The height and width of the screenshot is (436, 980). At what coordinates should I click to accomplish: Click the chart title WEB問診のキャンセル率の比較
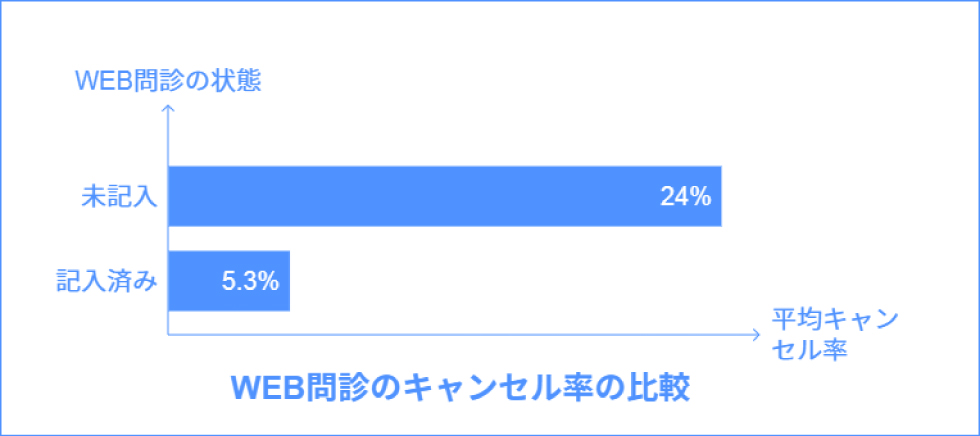point(460,388)
